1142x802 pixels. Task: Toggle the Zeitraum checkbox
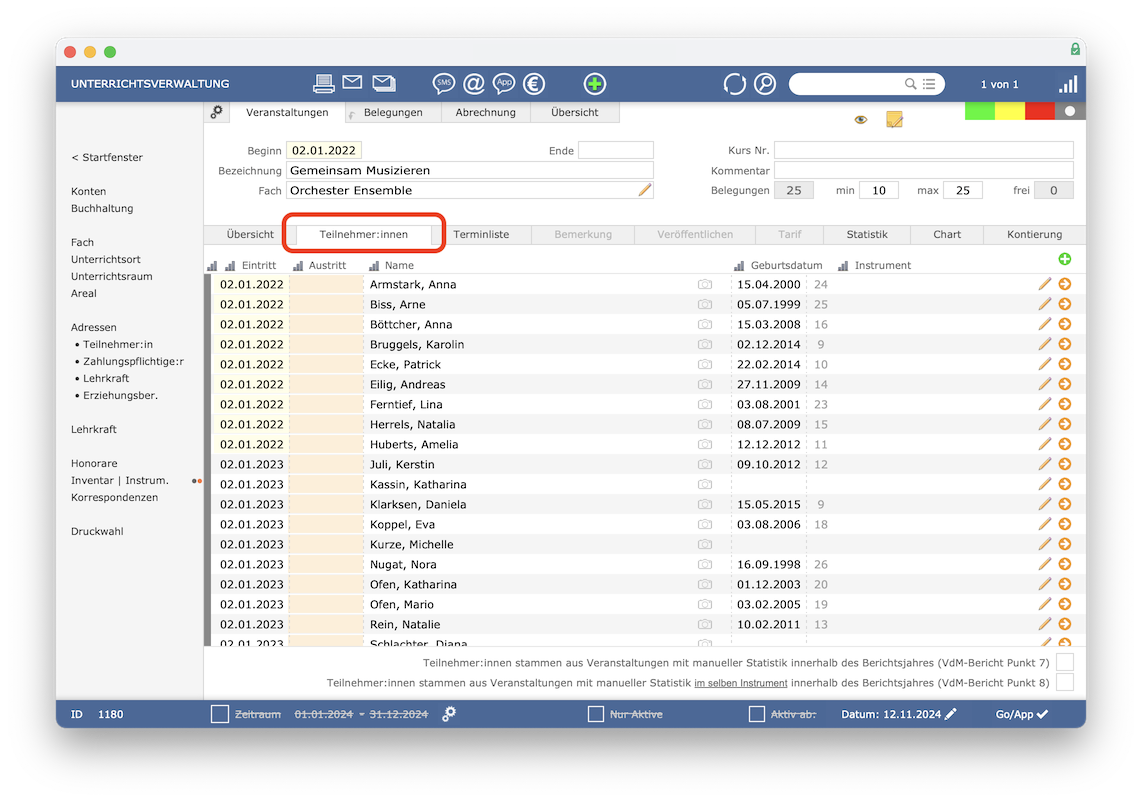[219, 714]
